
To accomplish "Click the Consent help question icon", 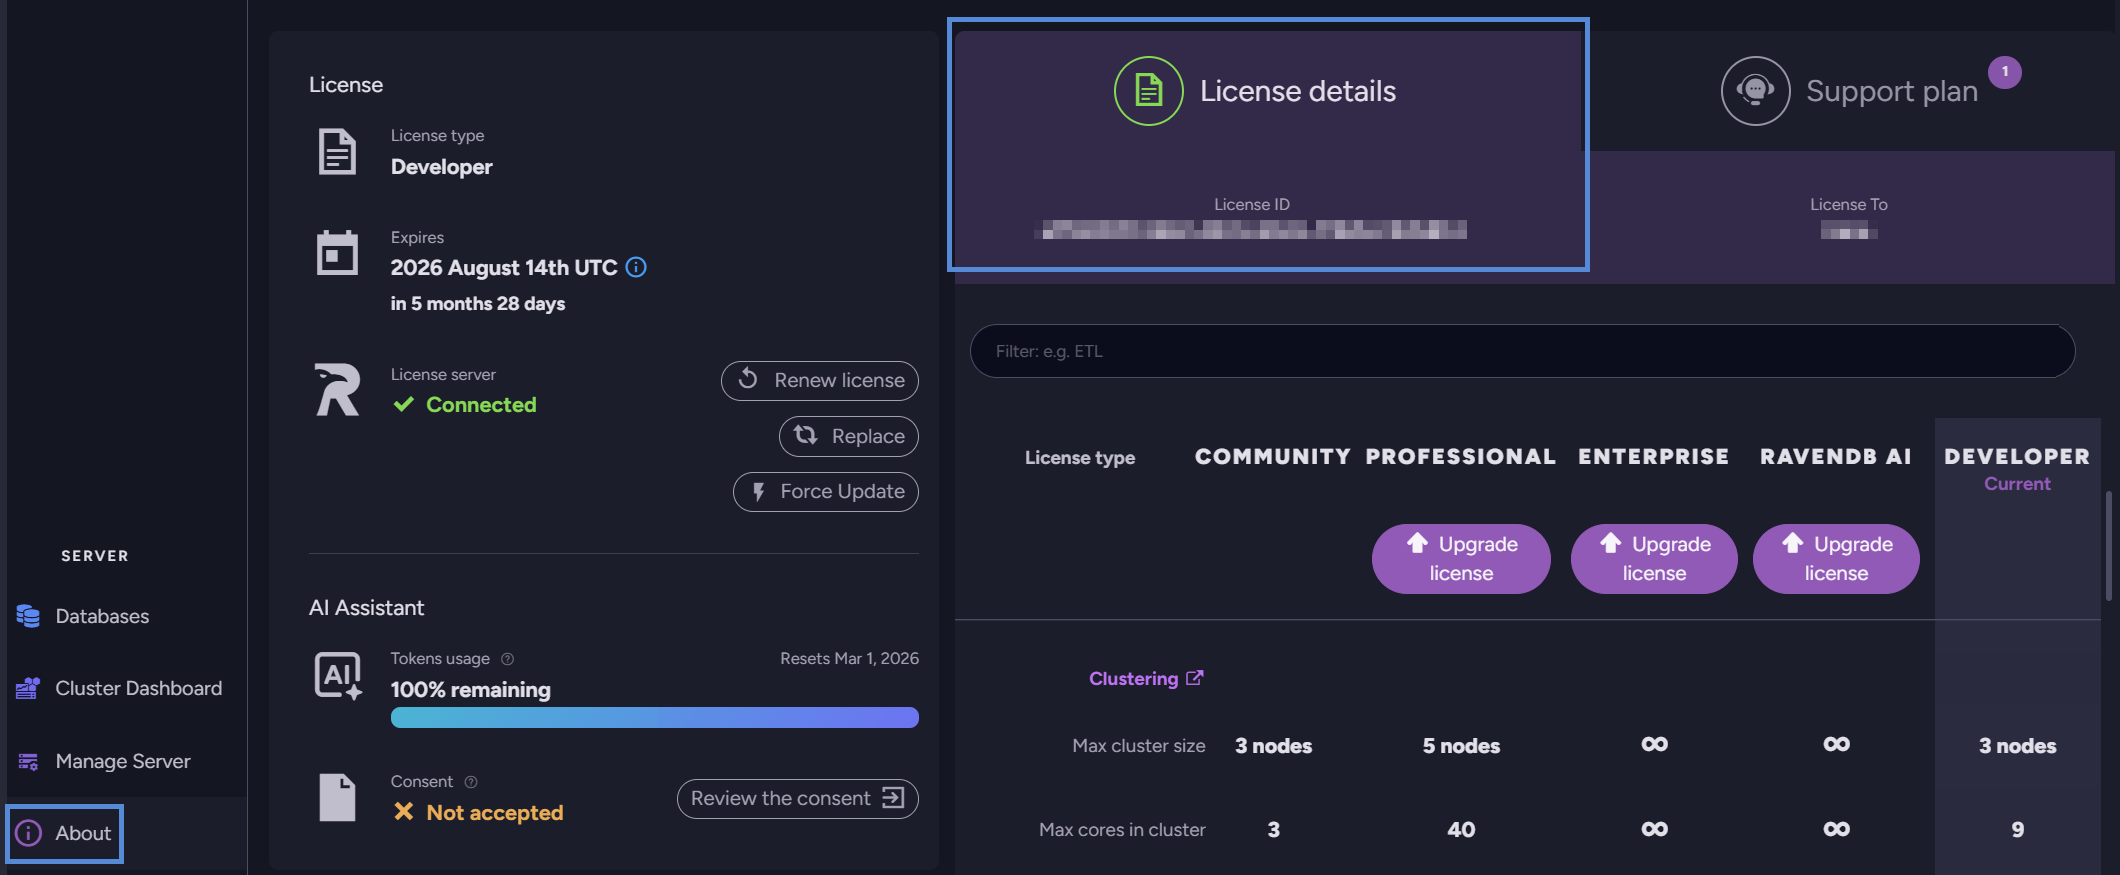I will 471,782.
